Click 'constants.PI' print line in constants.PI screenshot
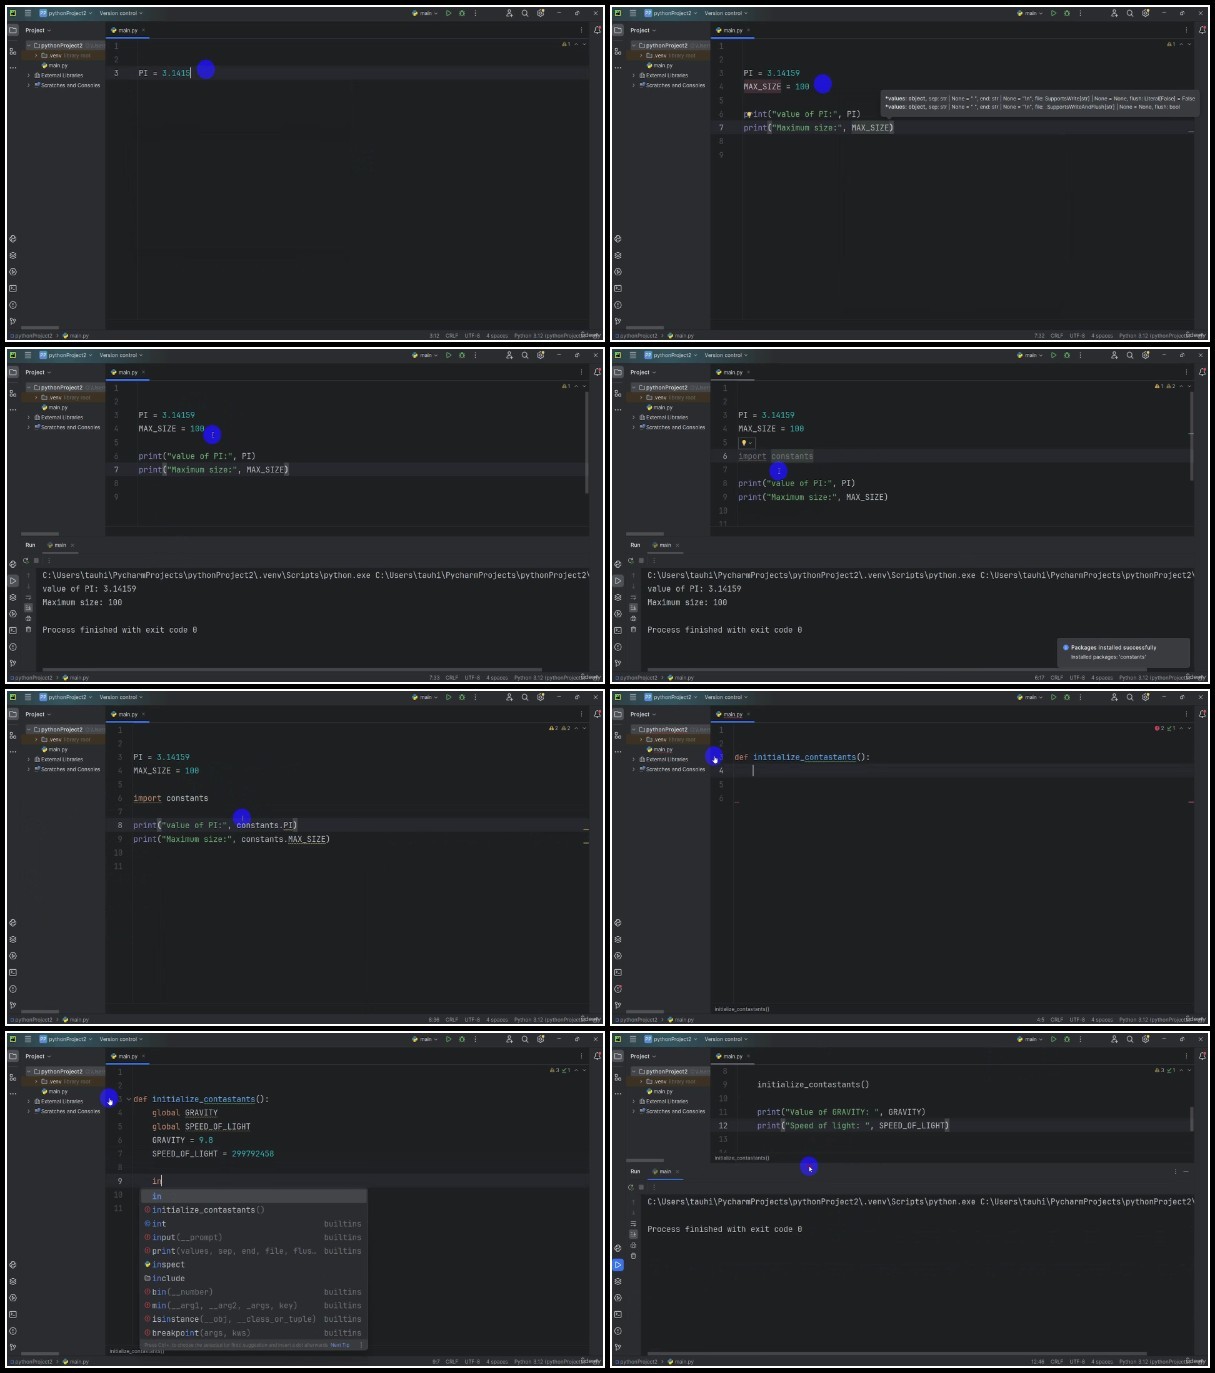The height and width of the screenshot is (1373, 1215). [216, 825]
